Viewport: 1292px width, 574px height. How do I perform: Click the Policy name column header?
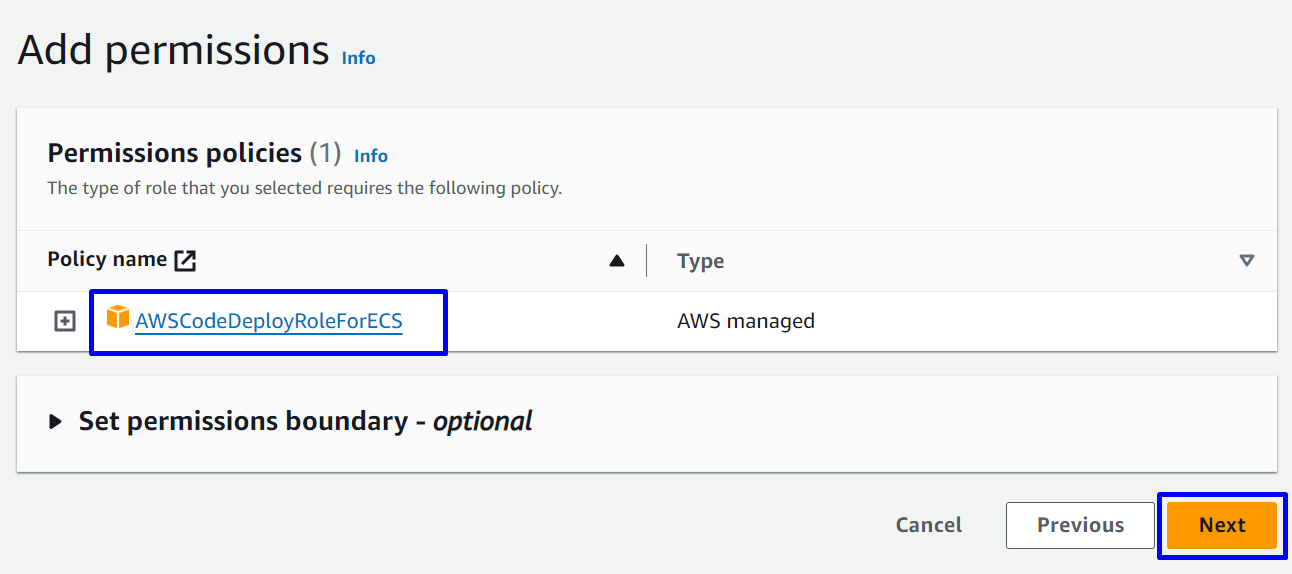[x=107, y=260]
